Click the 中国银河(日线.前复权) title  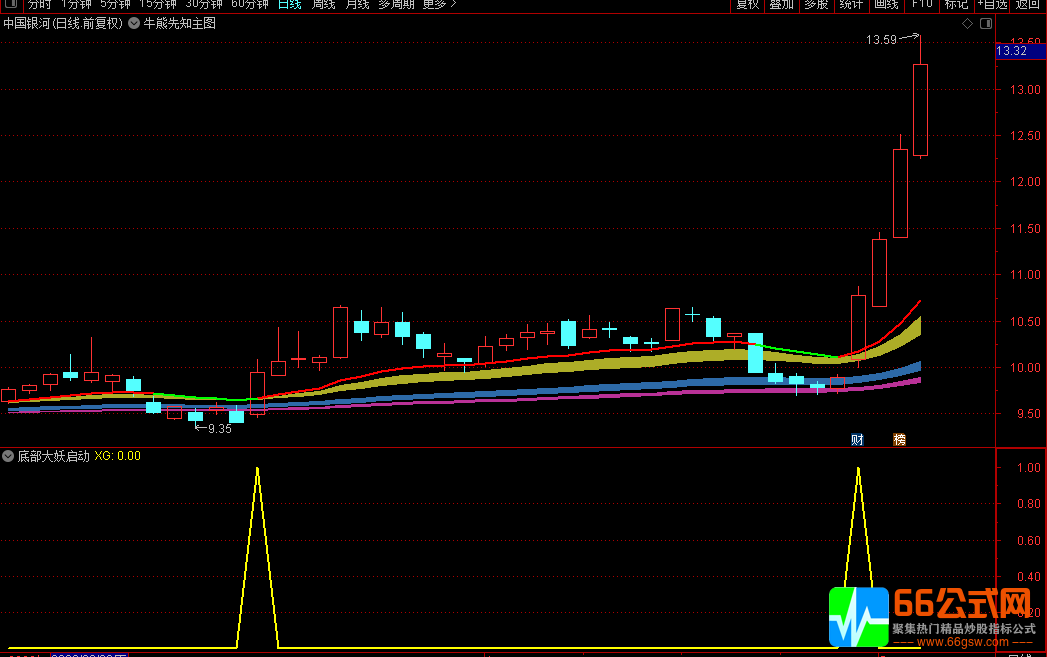(63, 23)
